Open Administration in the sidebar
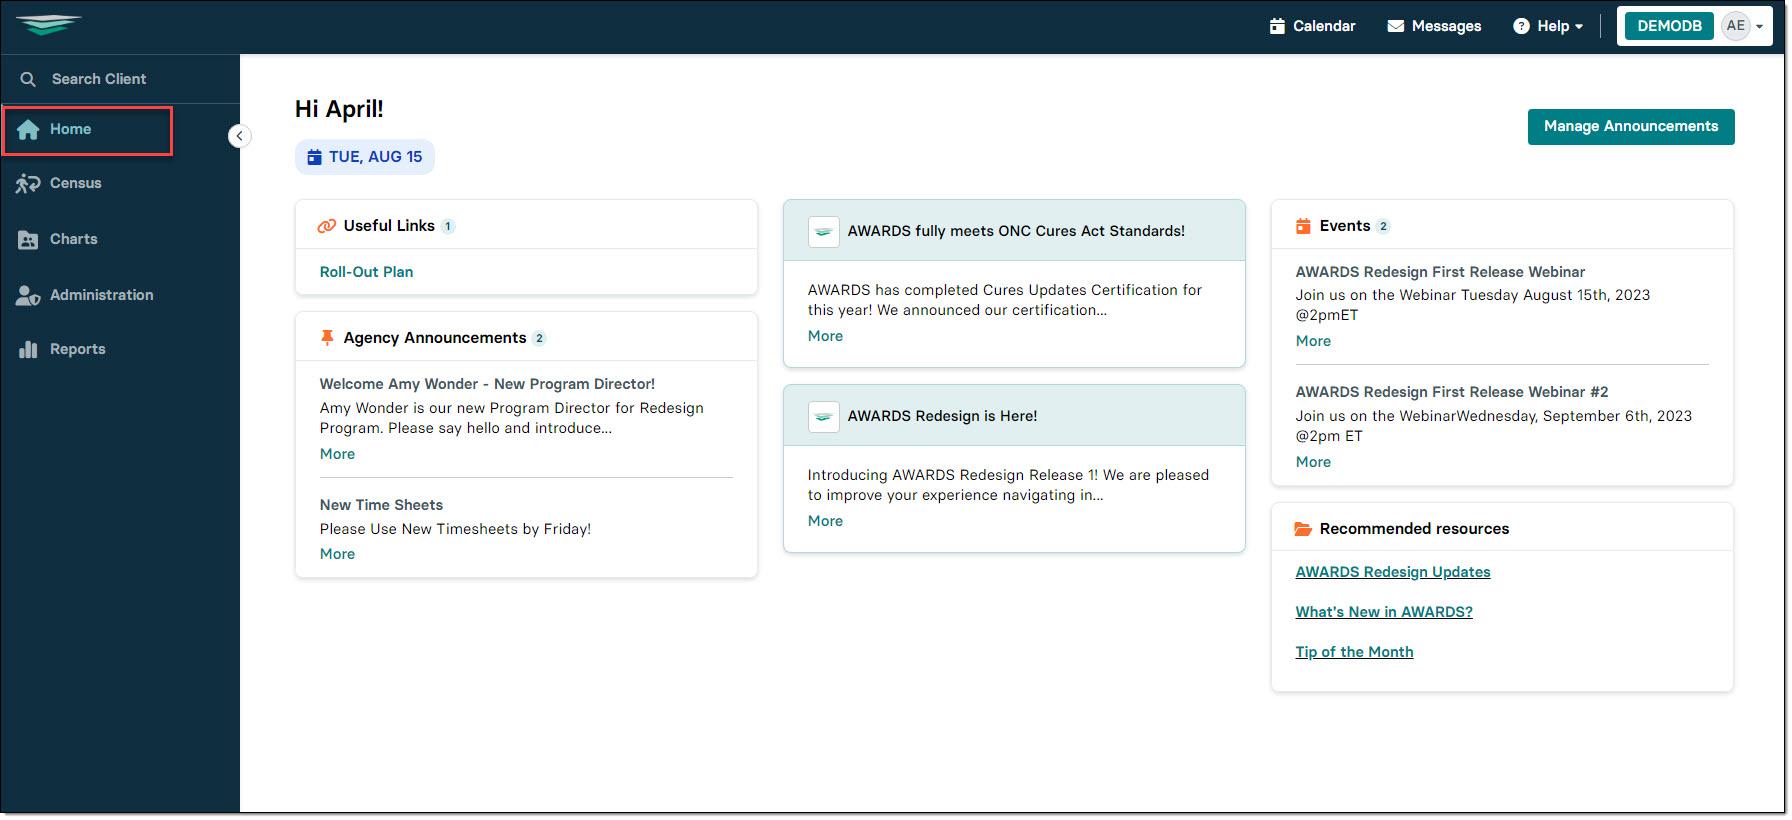 pos(101,295)
